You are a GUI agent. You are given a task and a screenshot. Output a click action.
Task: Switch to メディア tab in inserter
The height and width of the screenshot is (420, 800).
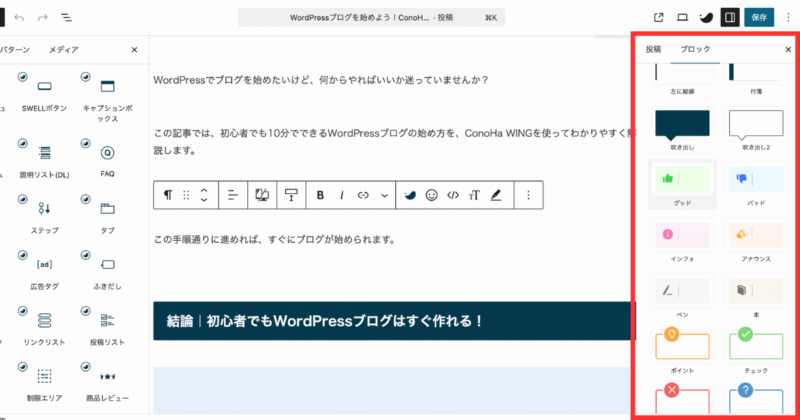(x=64, y=50)
